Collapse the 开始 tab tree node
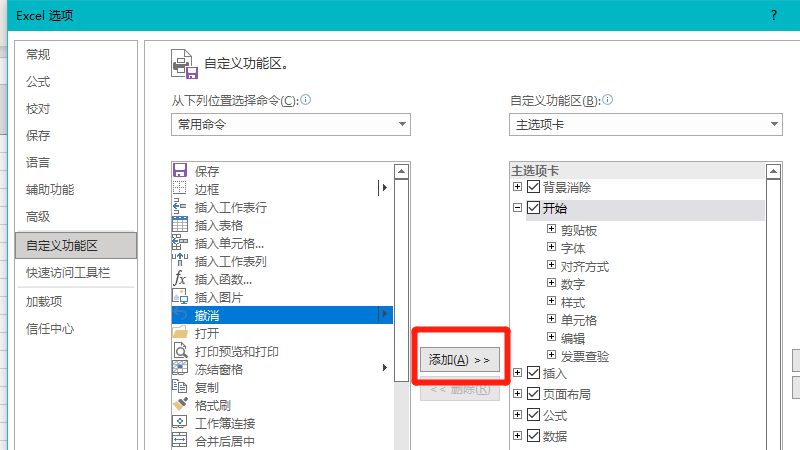800x450 pixels. pos(517,209)
